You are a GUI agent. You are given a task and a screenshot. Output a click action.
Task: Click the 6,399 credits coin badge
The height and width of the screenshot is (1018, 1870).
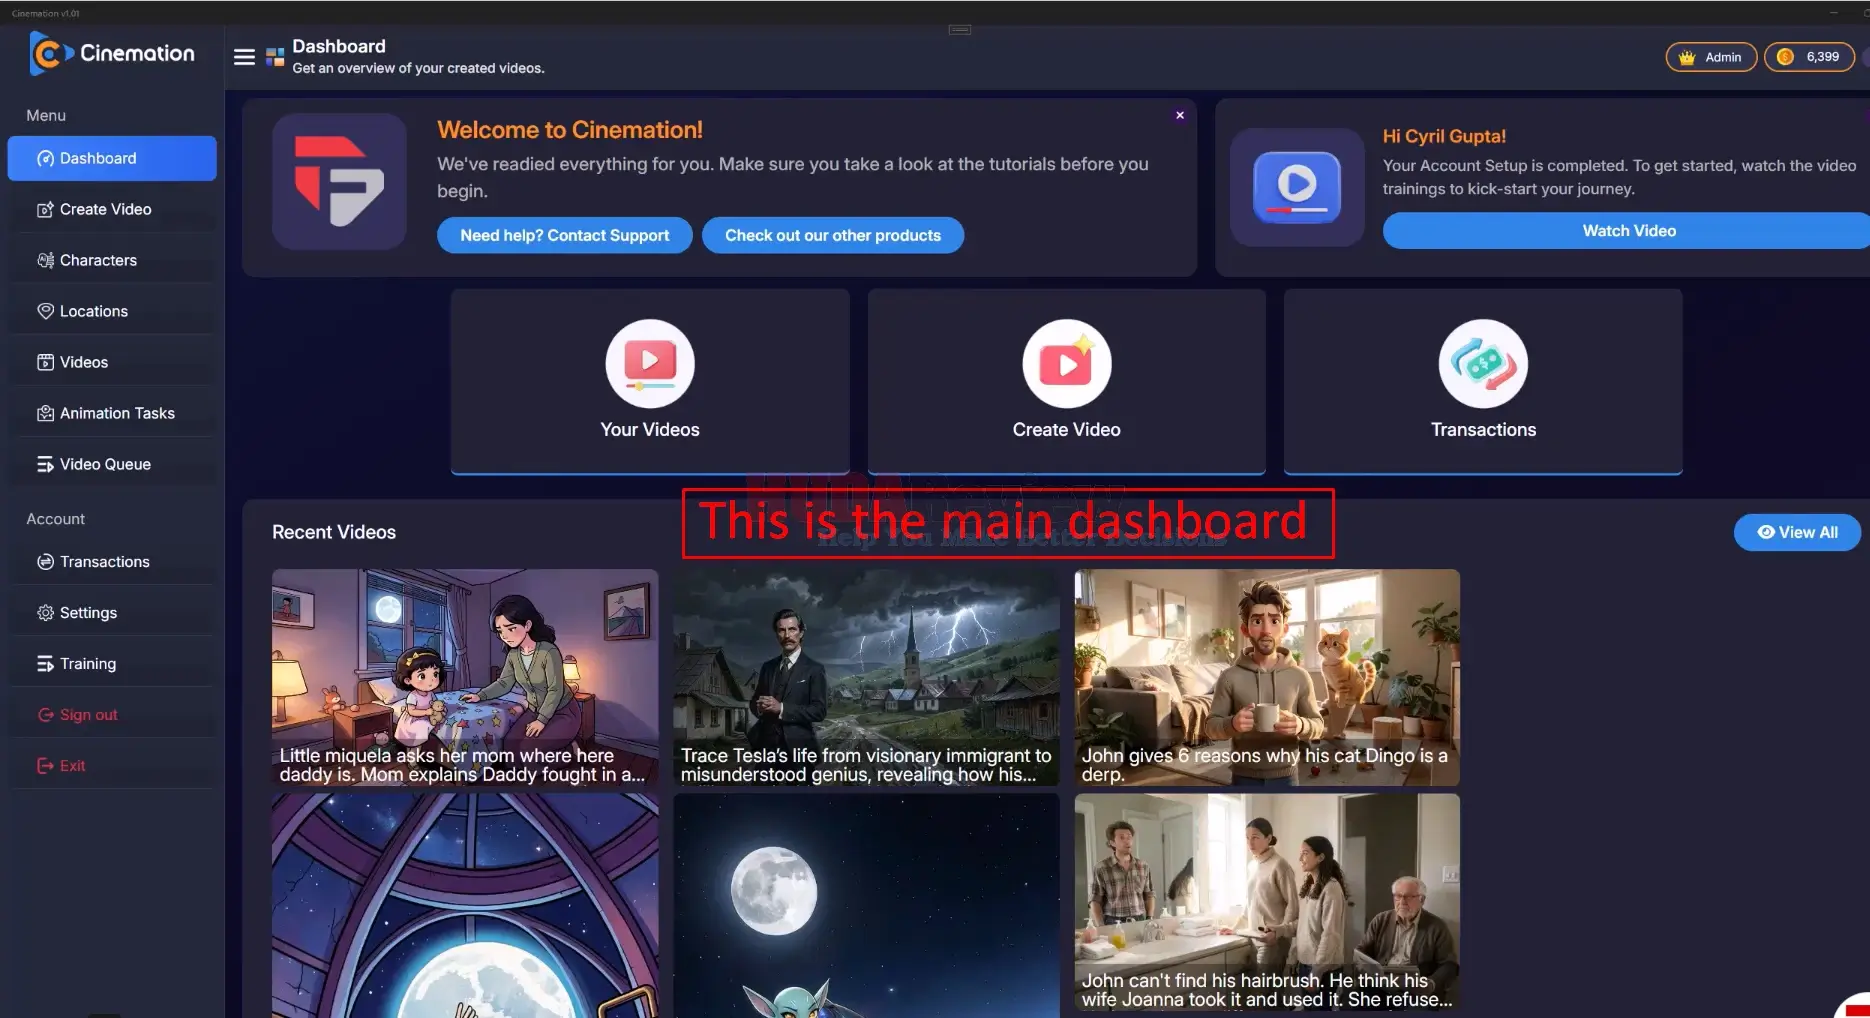1808,57
